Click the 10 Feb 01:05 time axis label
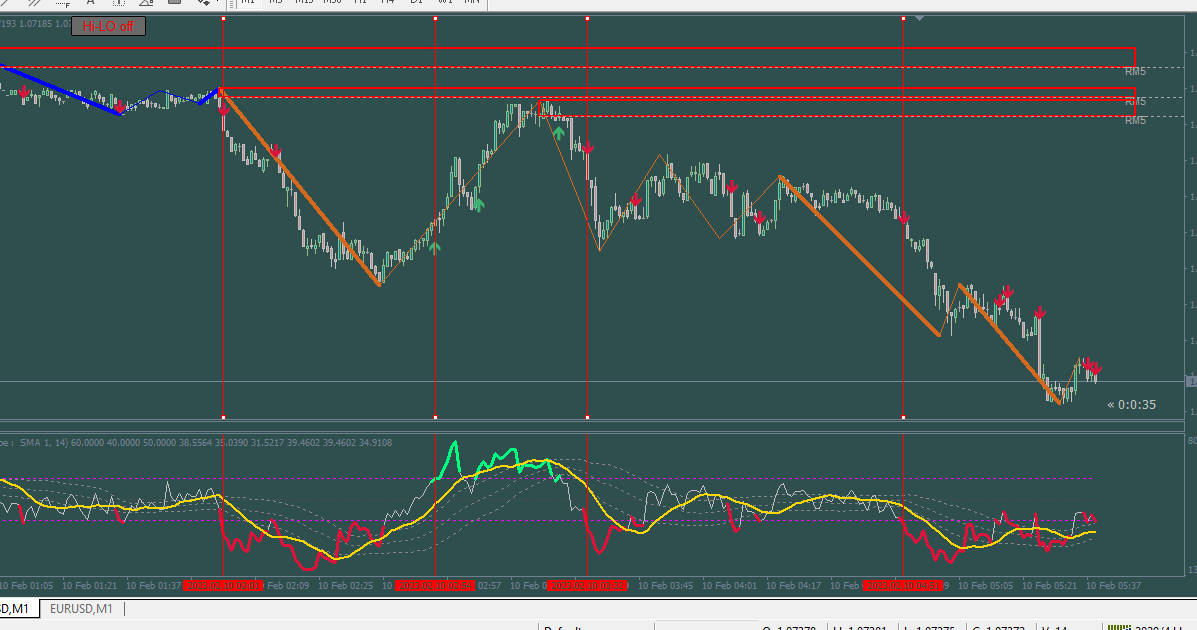 click(x=26, y=586)
